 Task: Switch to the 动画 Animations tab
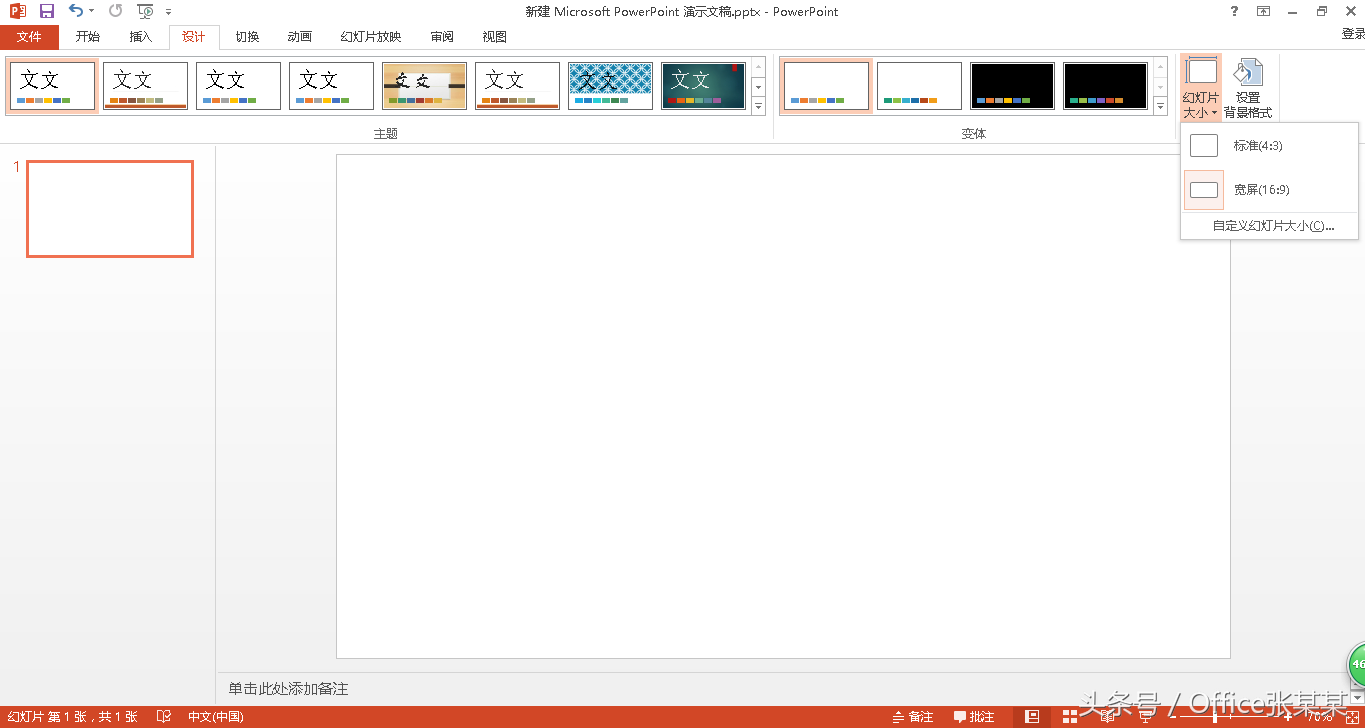tap(299, 37)
